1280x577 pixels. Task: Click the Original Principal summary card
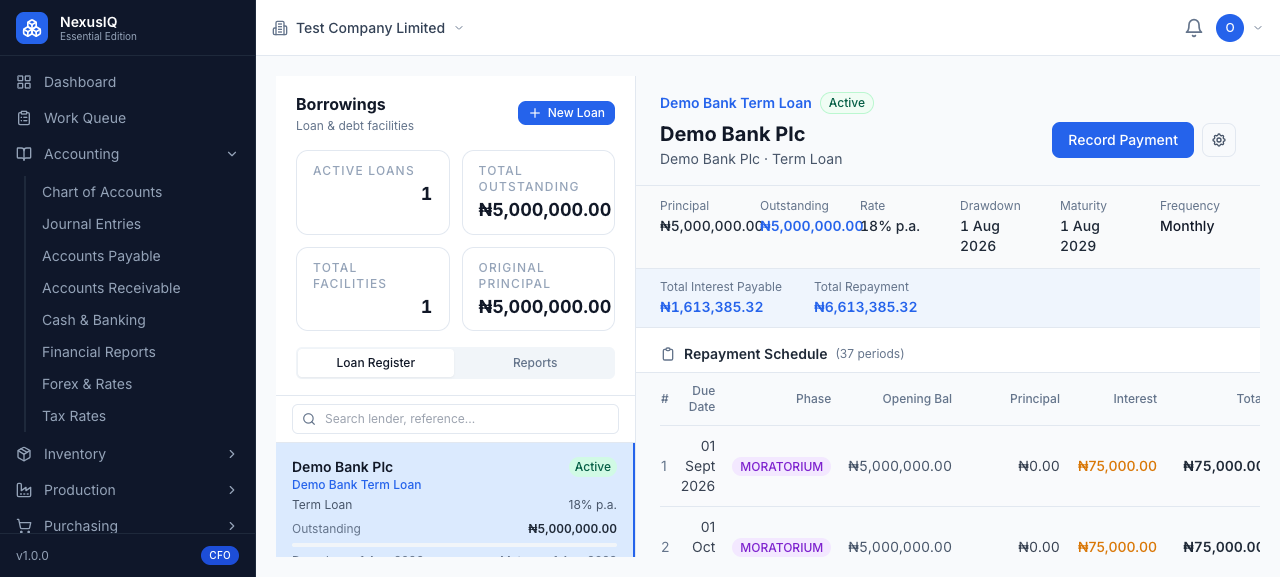pyautogui.click(x=538, y=289)
